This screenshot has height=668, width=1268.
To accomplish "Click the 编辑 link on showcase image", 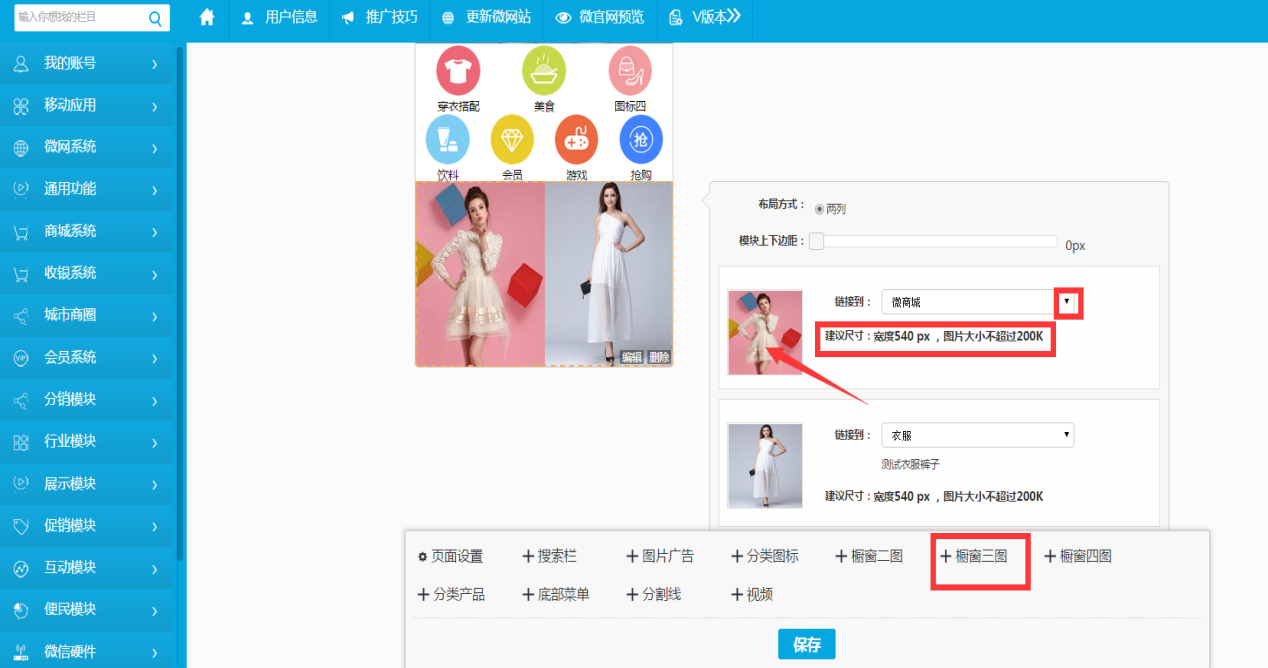I will (632, 357).
